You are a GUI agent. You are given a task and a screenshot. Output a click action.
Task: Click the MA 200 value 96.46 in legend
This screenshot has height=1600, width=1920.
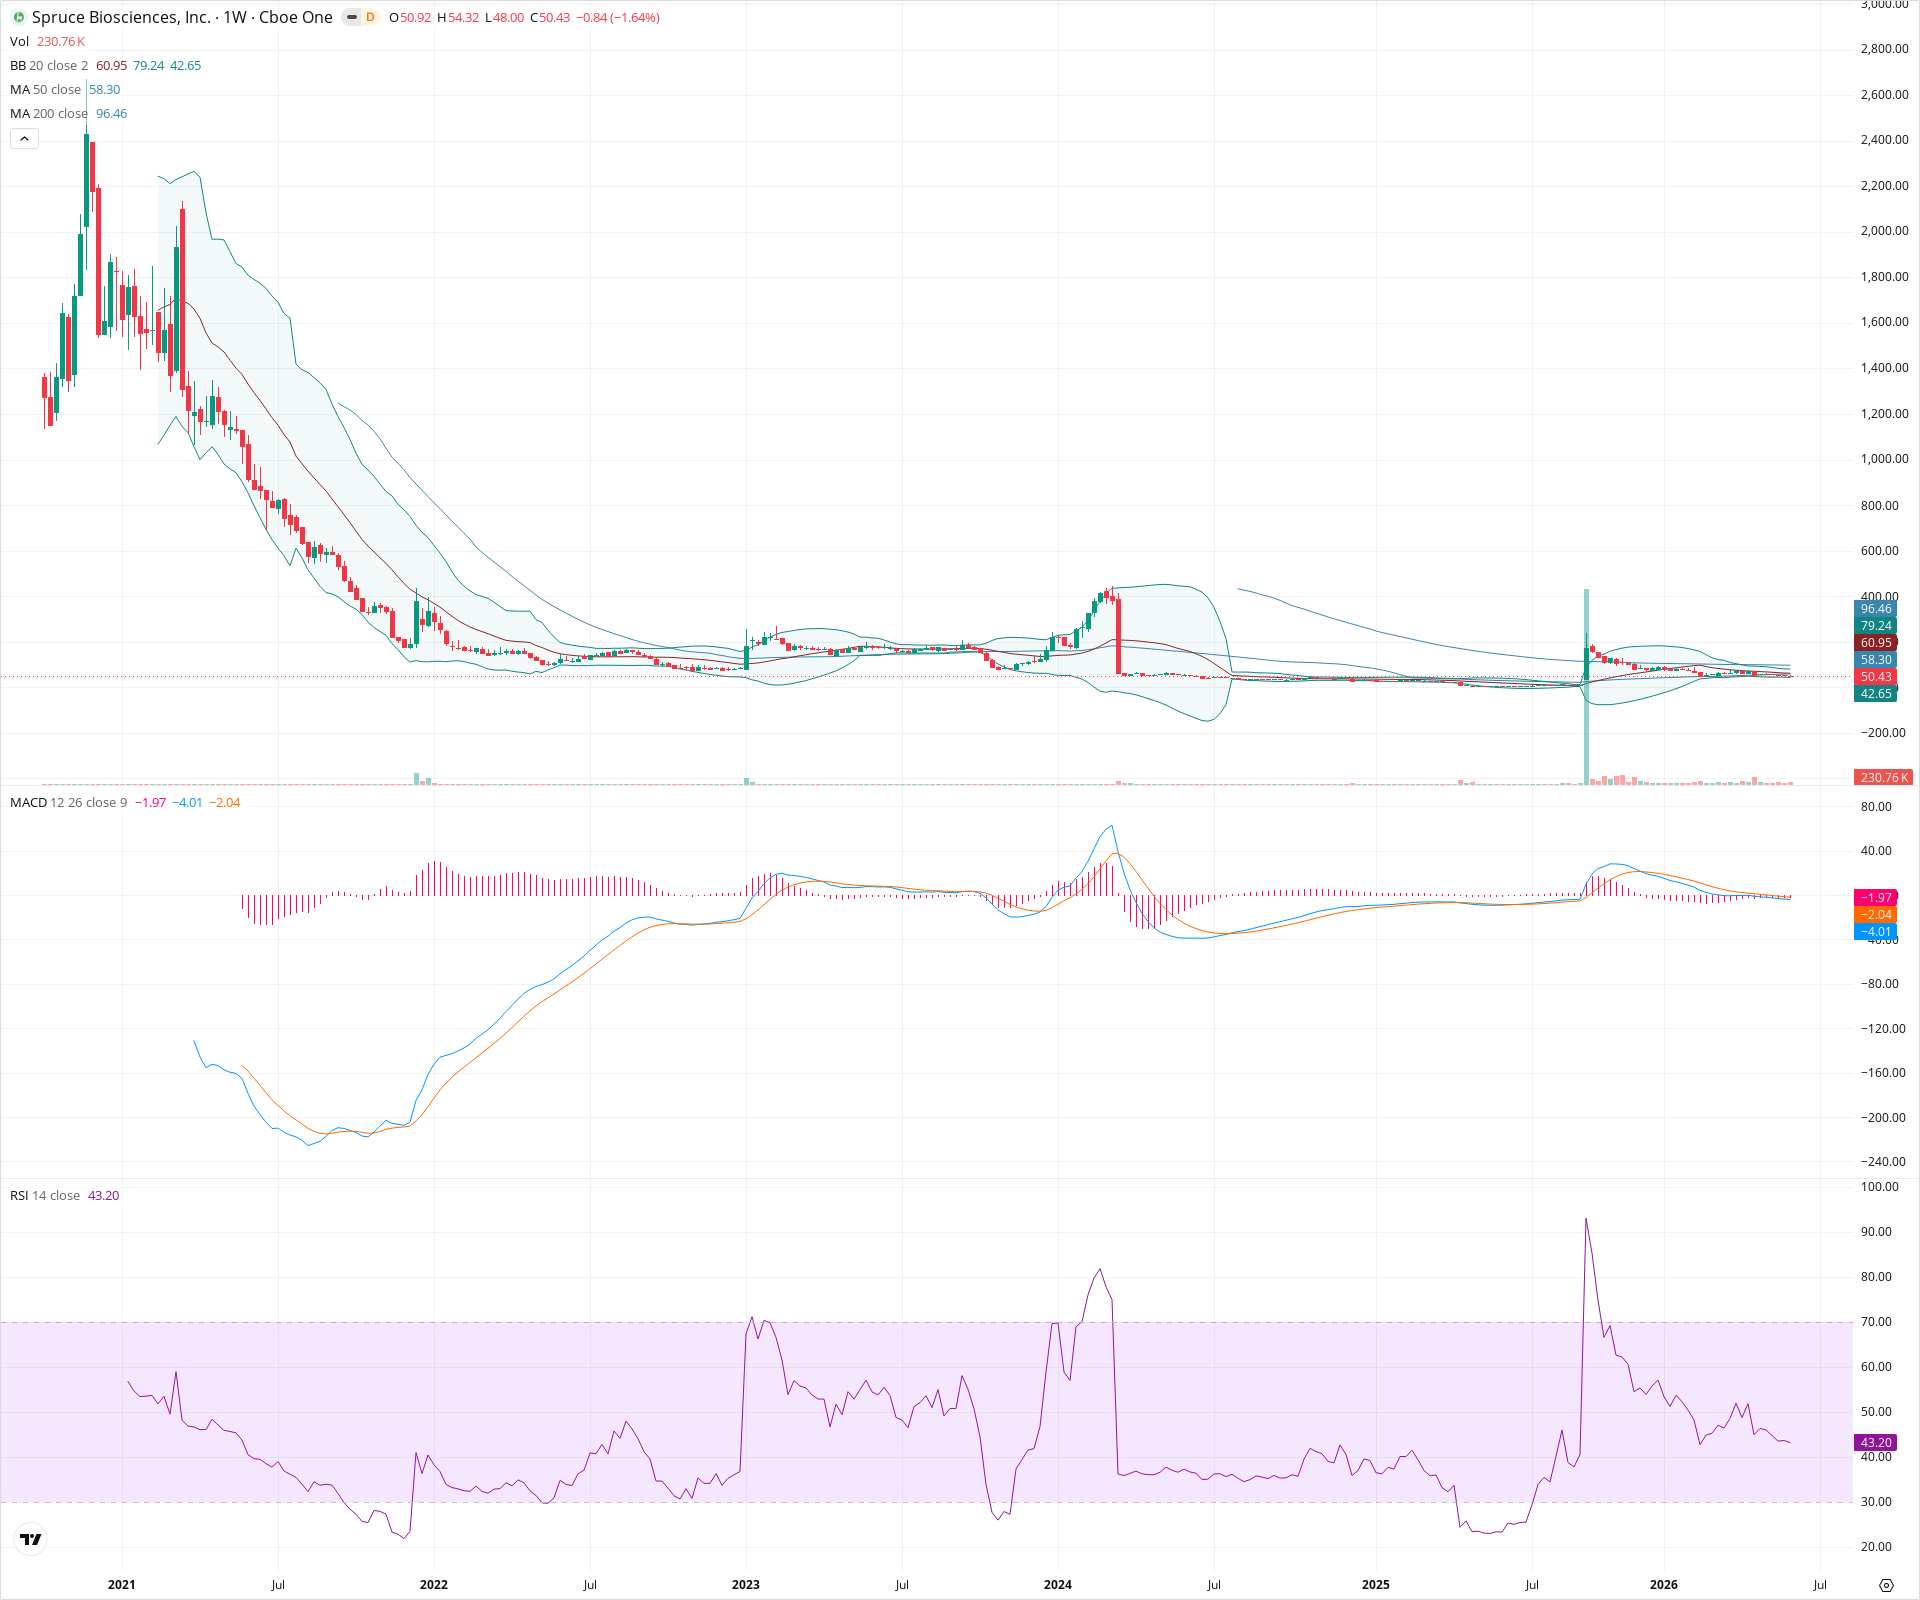[x=111, y=113]
